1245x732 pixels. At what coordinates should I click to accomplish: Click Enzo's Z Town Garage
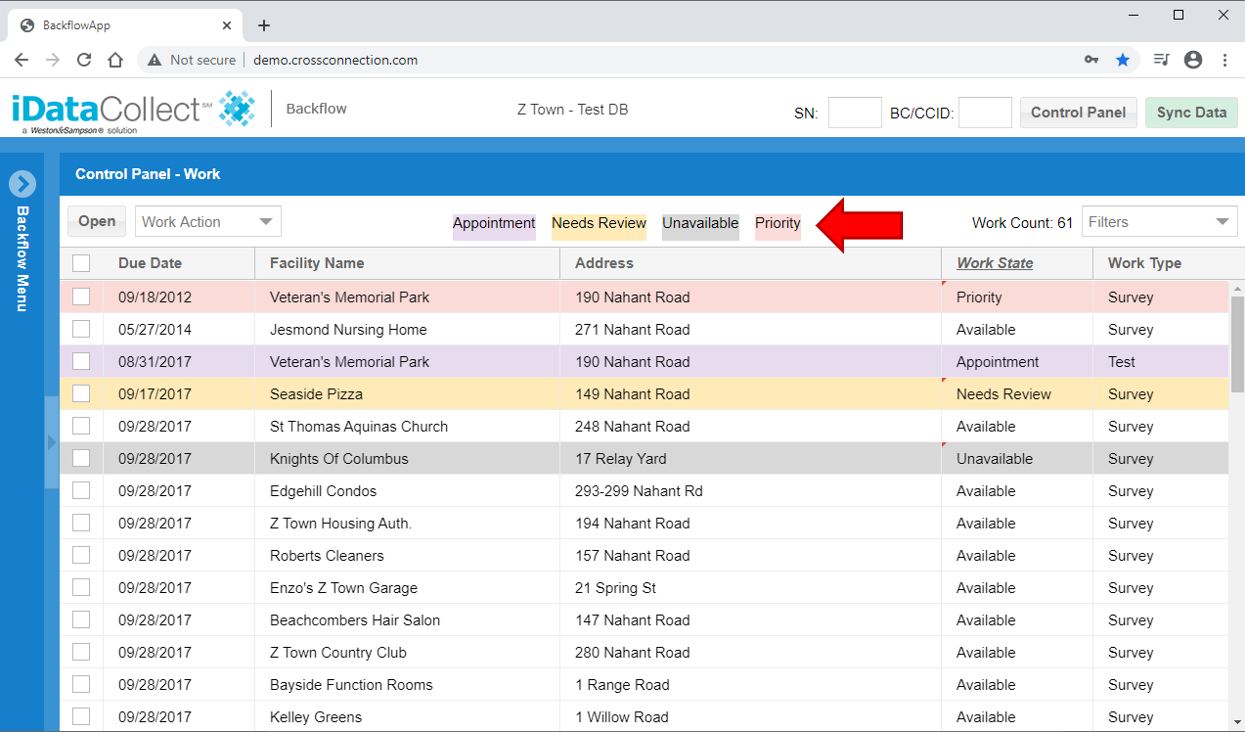tap(343, 588)
